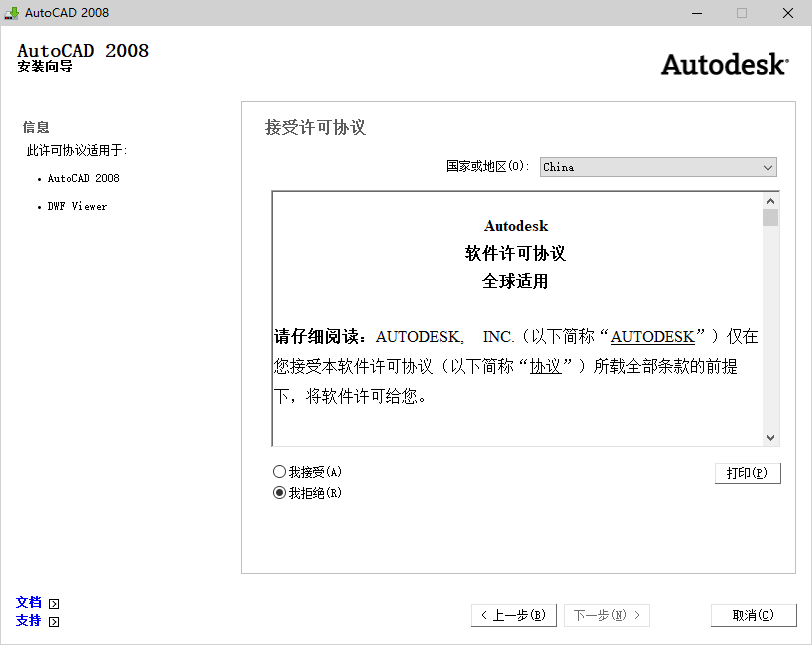Click the 打印(P) button
Image resolution: width=812 pixels, height=645 pixels.
coord(747,472)
